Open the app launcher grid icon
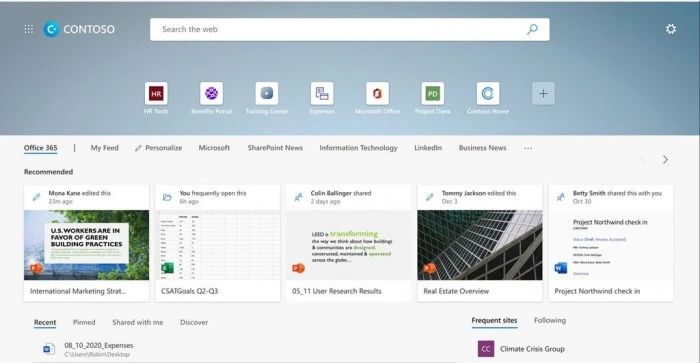 pyautogui.click(x=29, y=29)
